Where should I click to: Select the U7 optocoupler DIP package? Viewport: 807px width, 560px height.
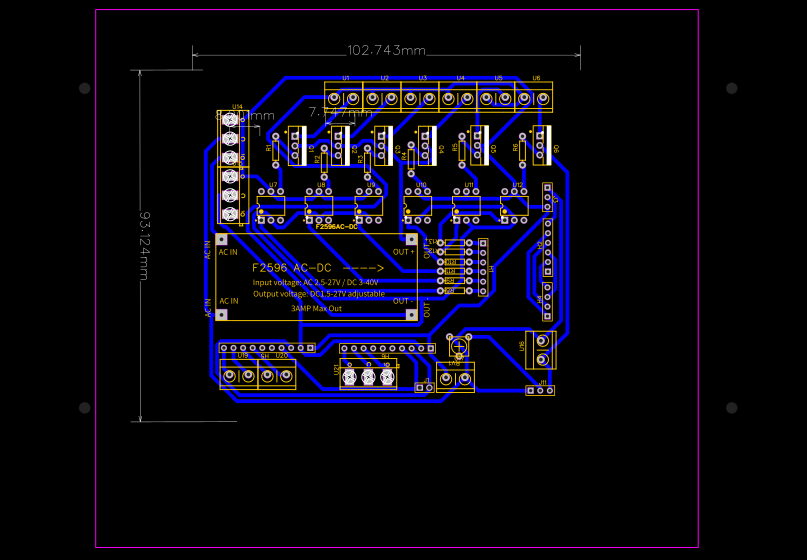(271, 206)
